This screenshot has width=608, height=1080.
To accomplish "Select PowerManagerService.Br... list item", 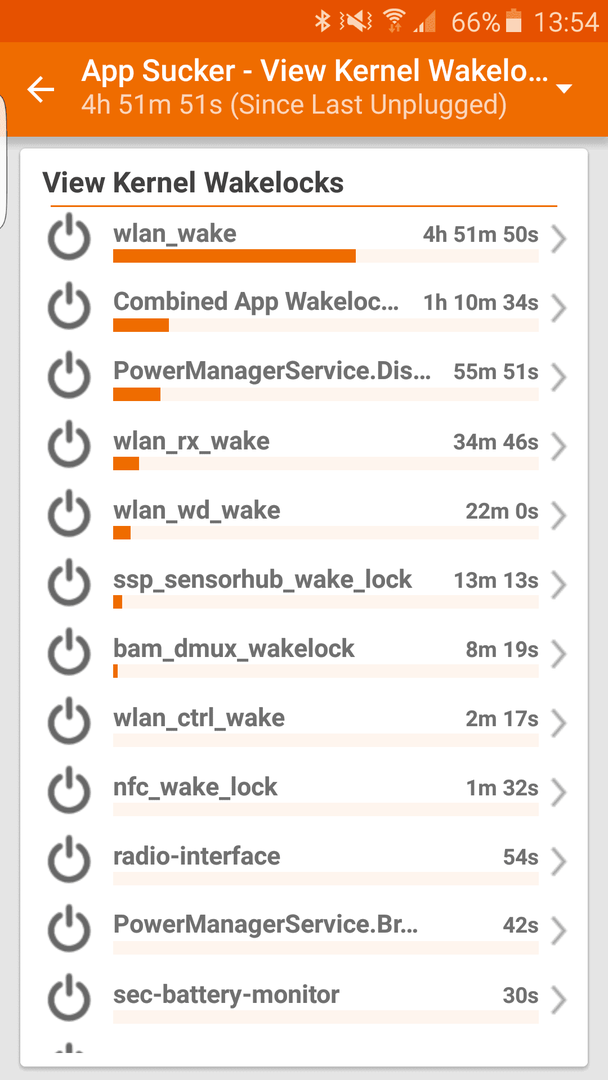I will (304, 930).
